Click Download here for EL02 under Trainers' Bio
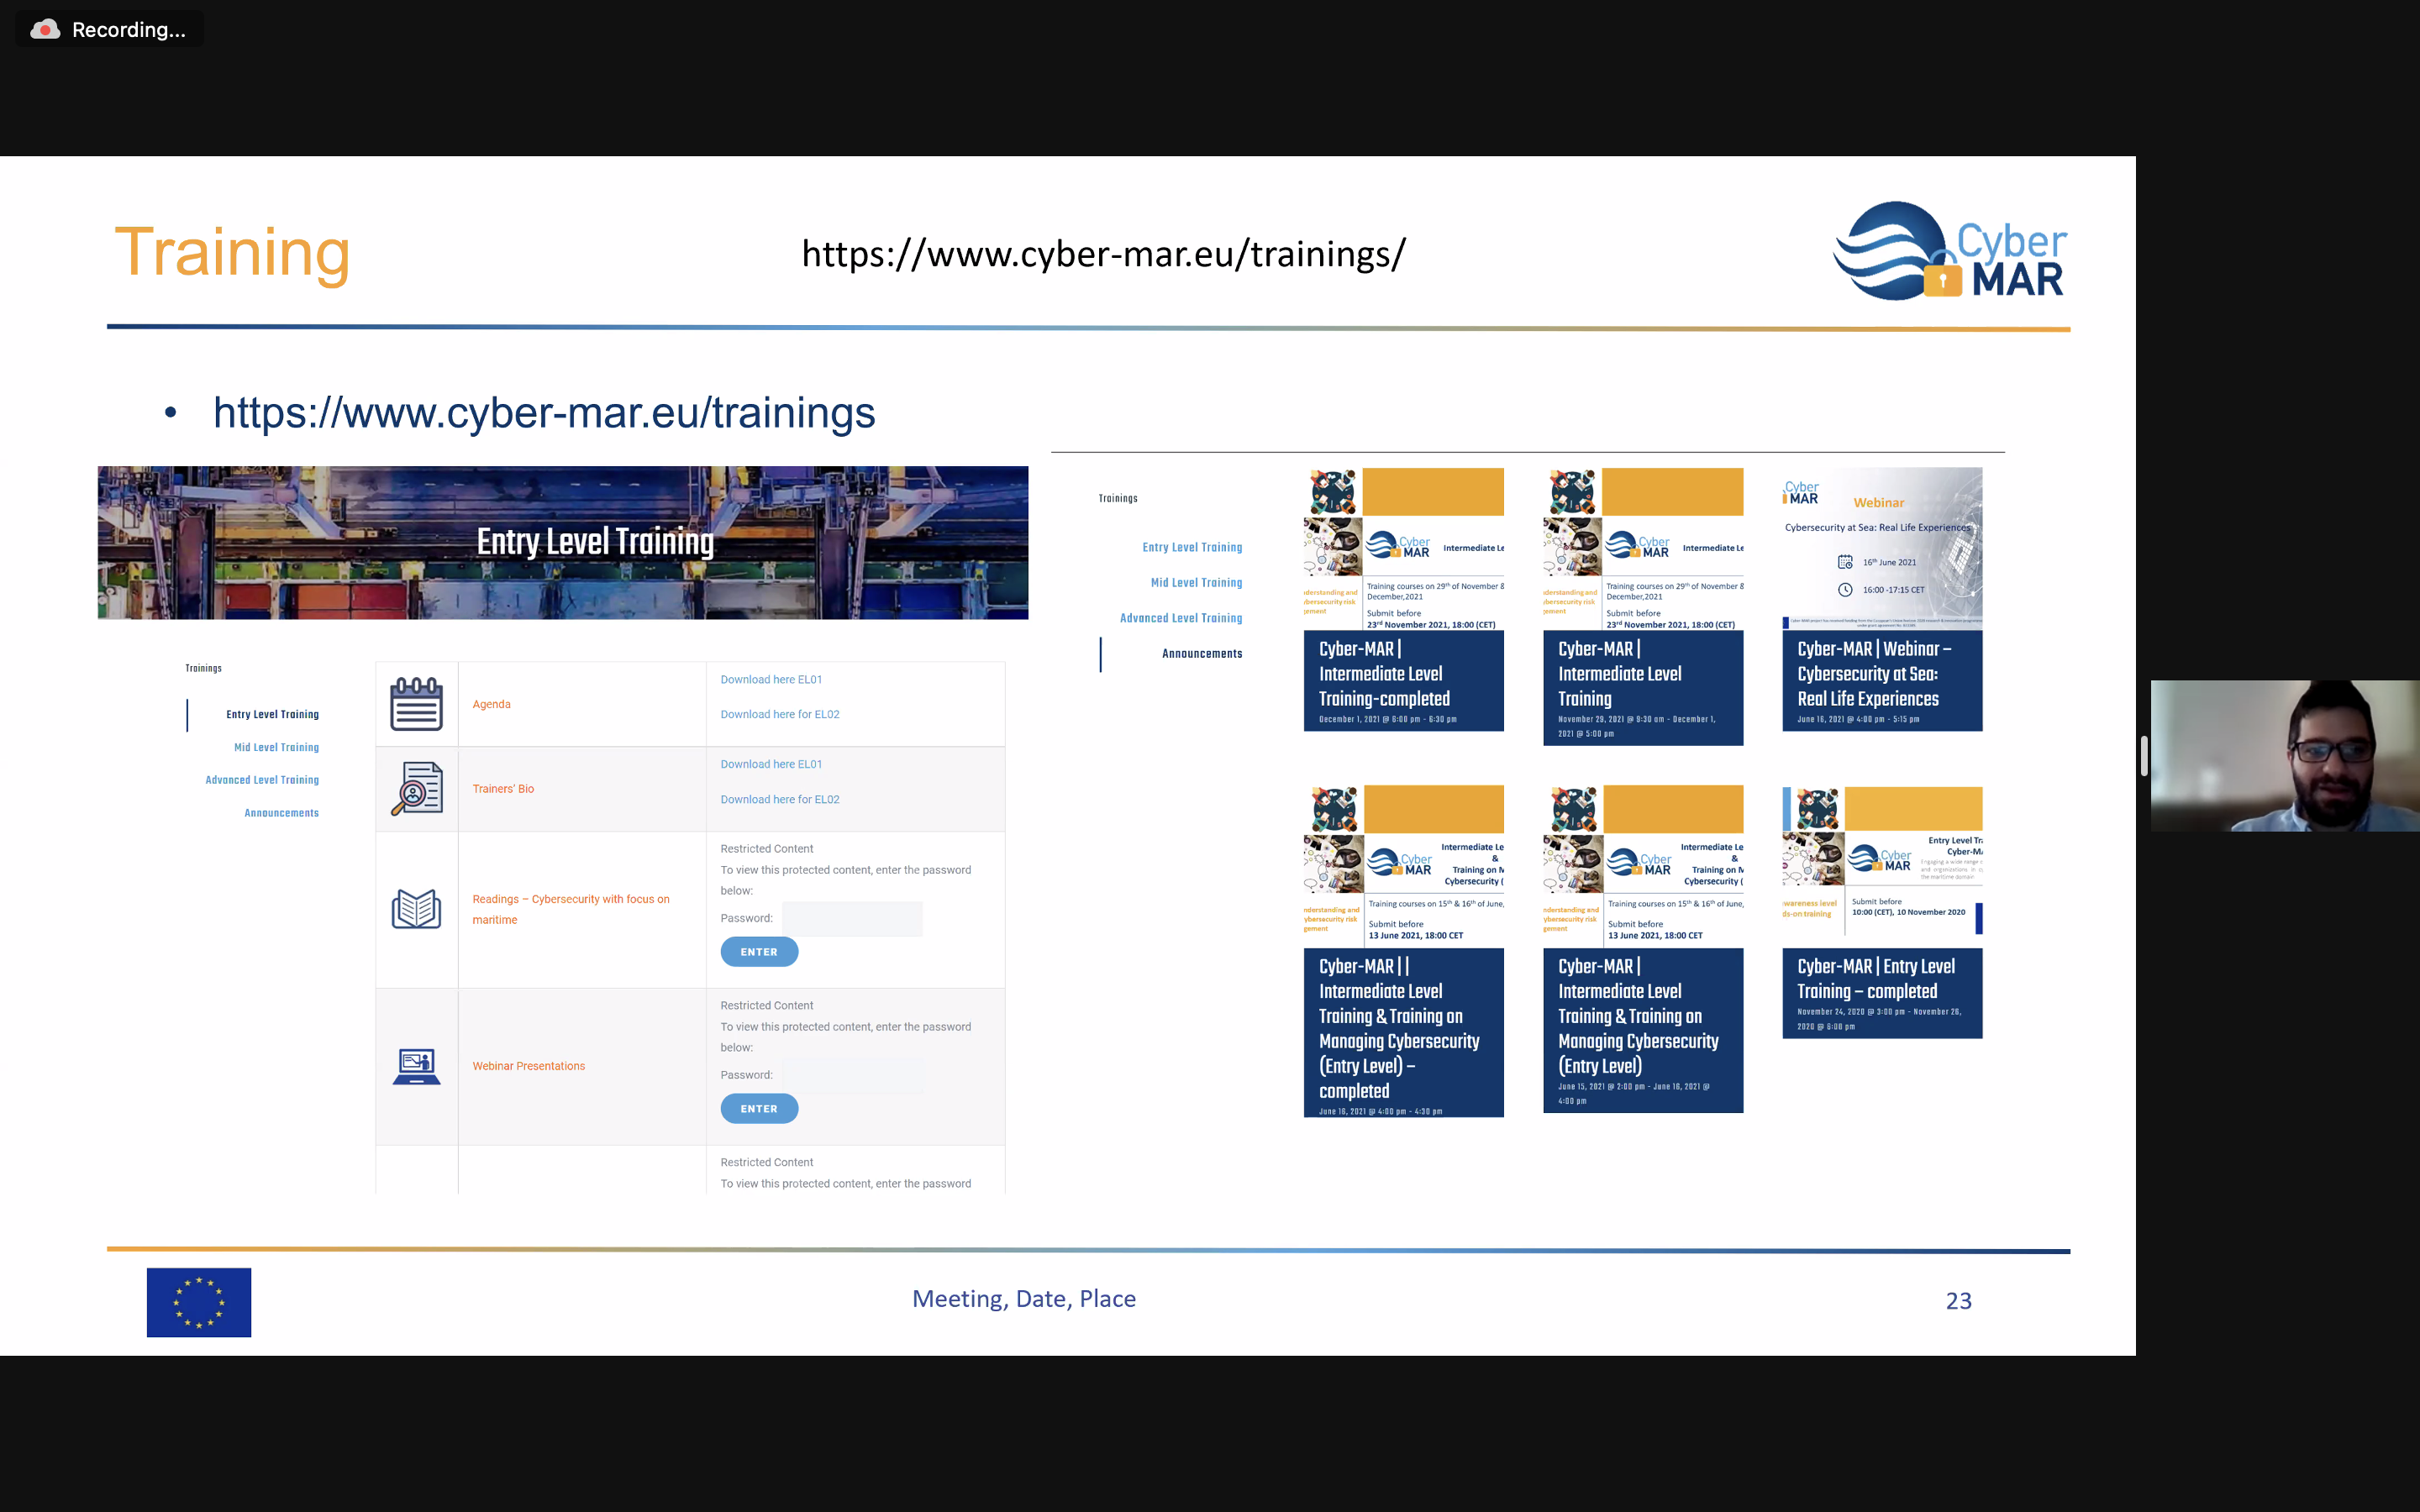 pos(779,799)
